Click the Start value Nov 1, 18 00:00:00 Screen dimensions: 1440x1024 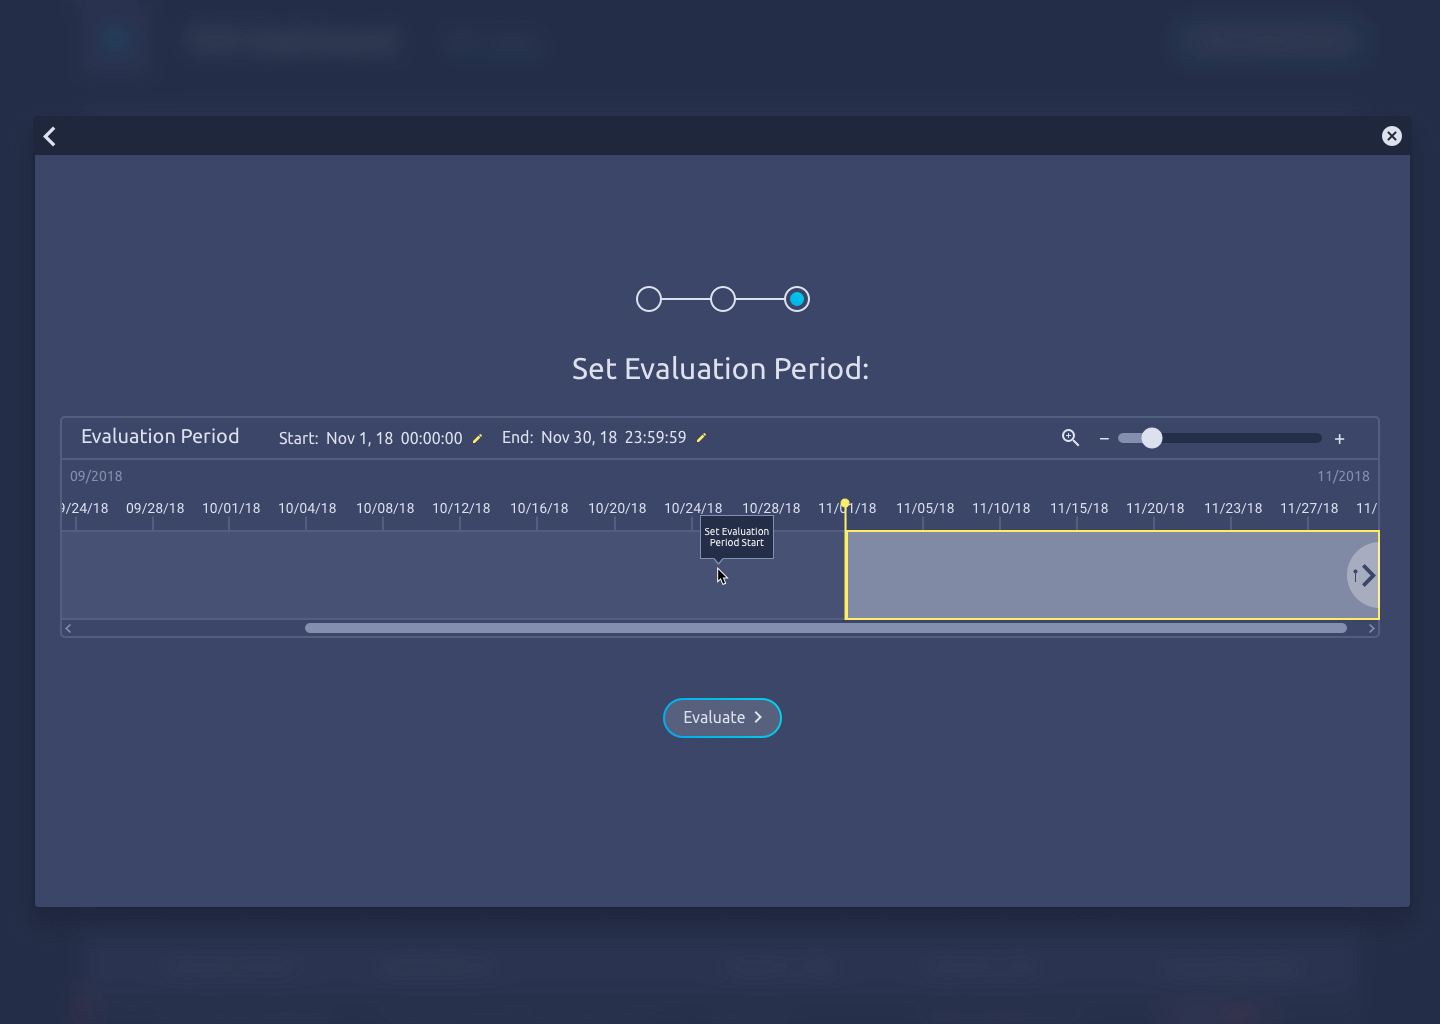[x=394, y=438]
